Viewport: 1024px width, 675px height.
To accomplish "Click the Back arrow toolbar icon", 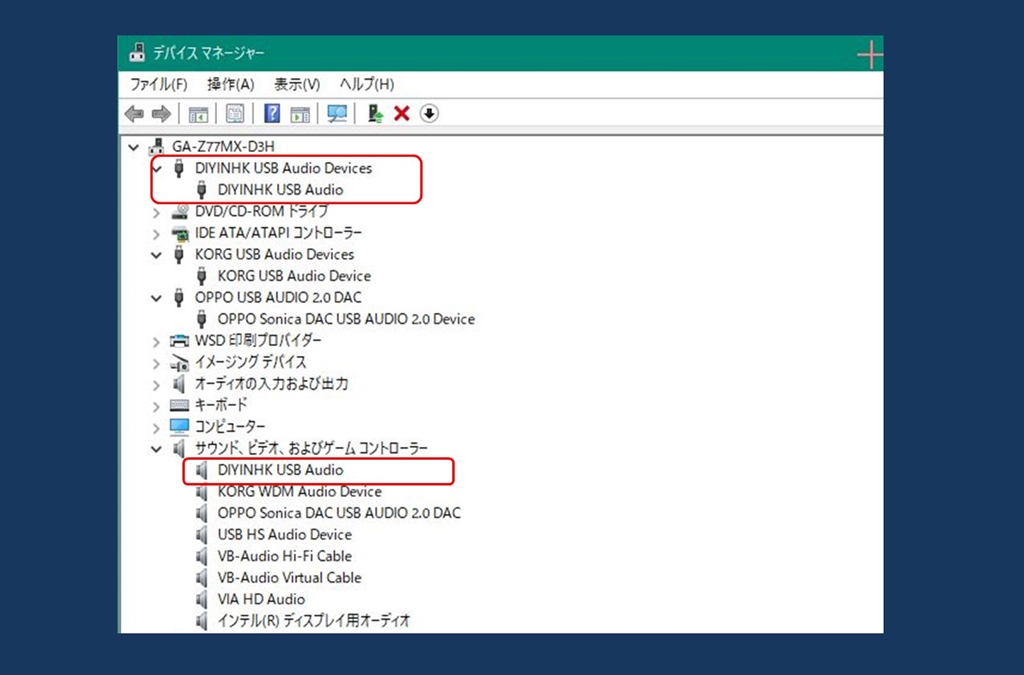I will point(135,114).
